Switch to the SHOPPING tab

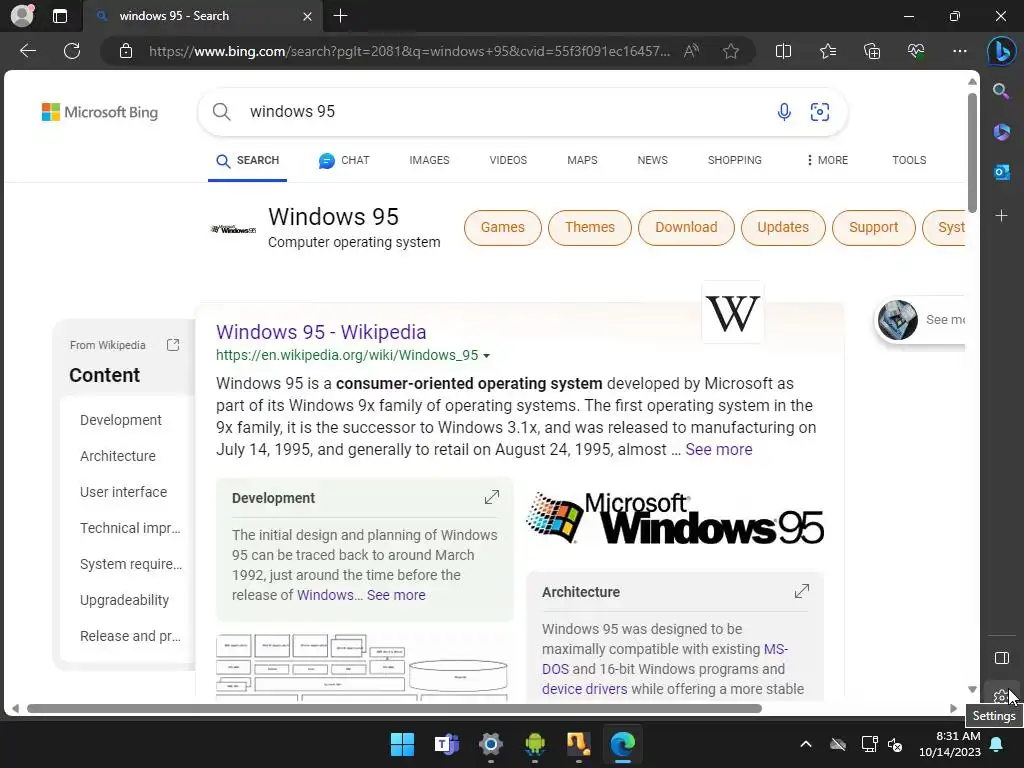pyautogui.click(x=735, y=160)
